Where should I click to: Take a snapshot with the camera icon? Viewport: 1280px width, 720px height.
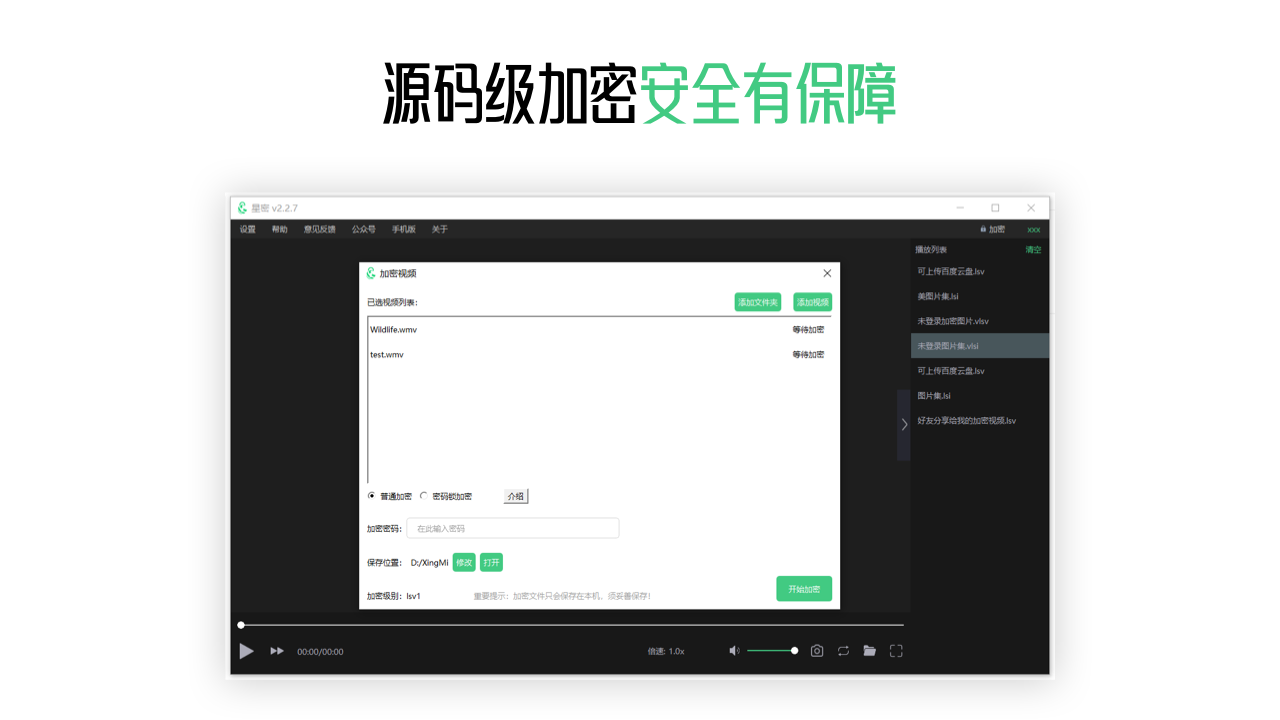[x=817, y=651]
